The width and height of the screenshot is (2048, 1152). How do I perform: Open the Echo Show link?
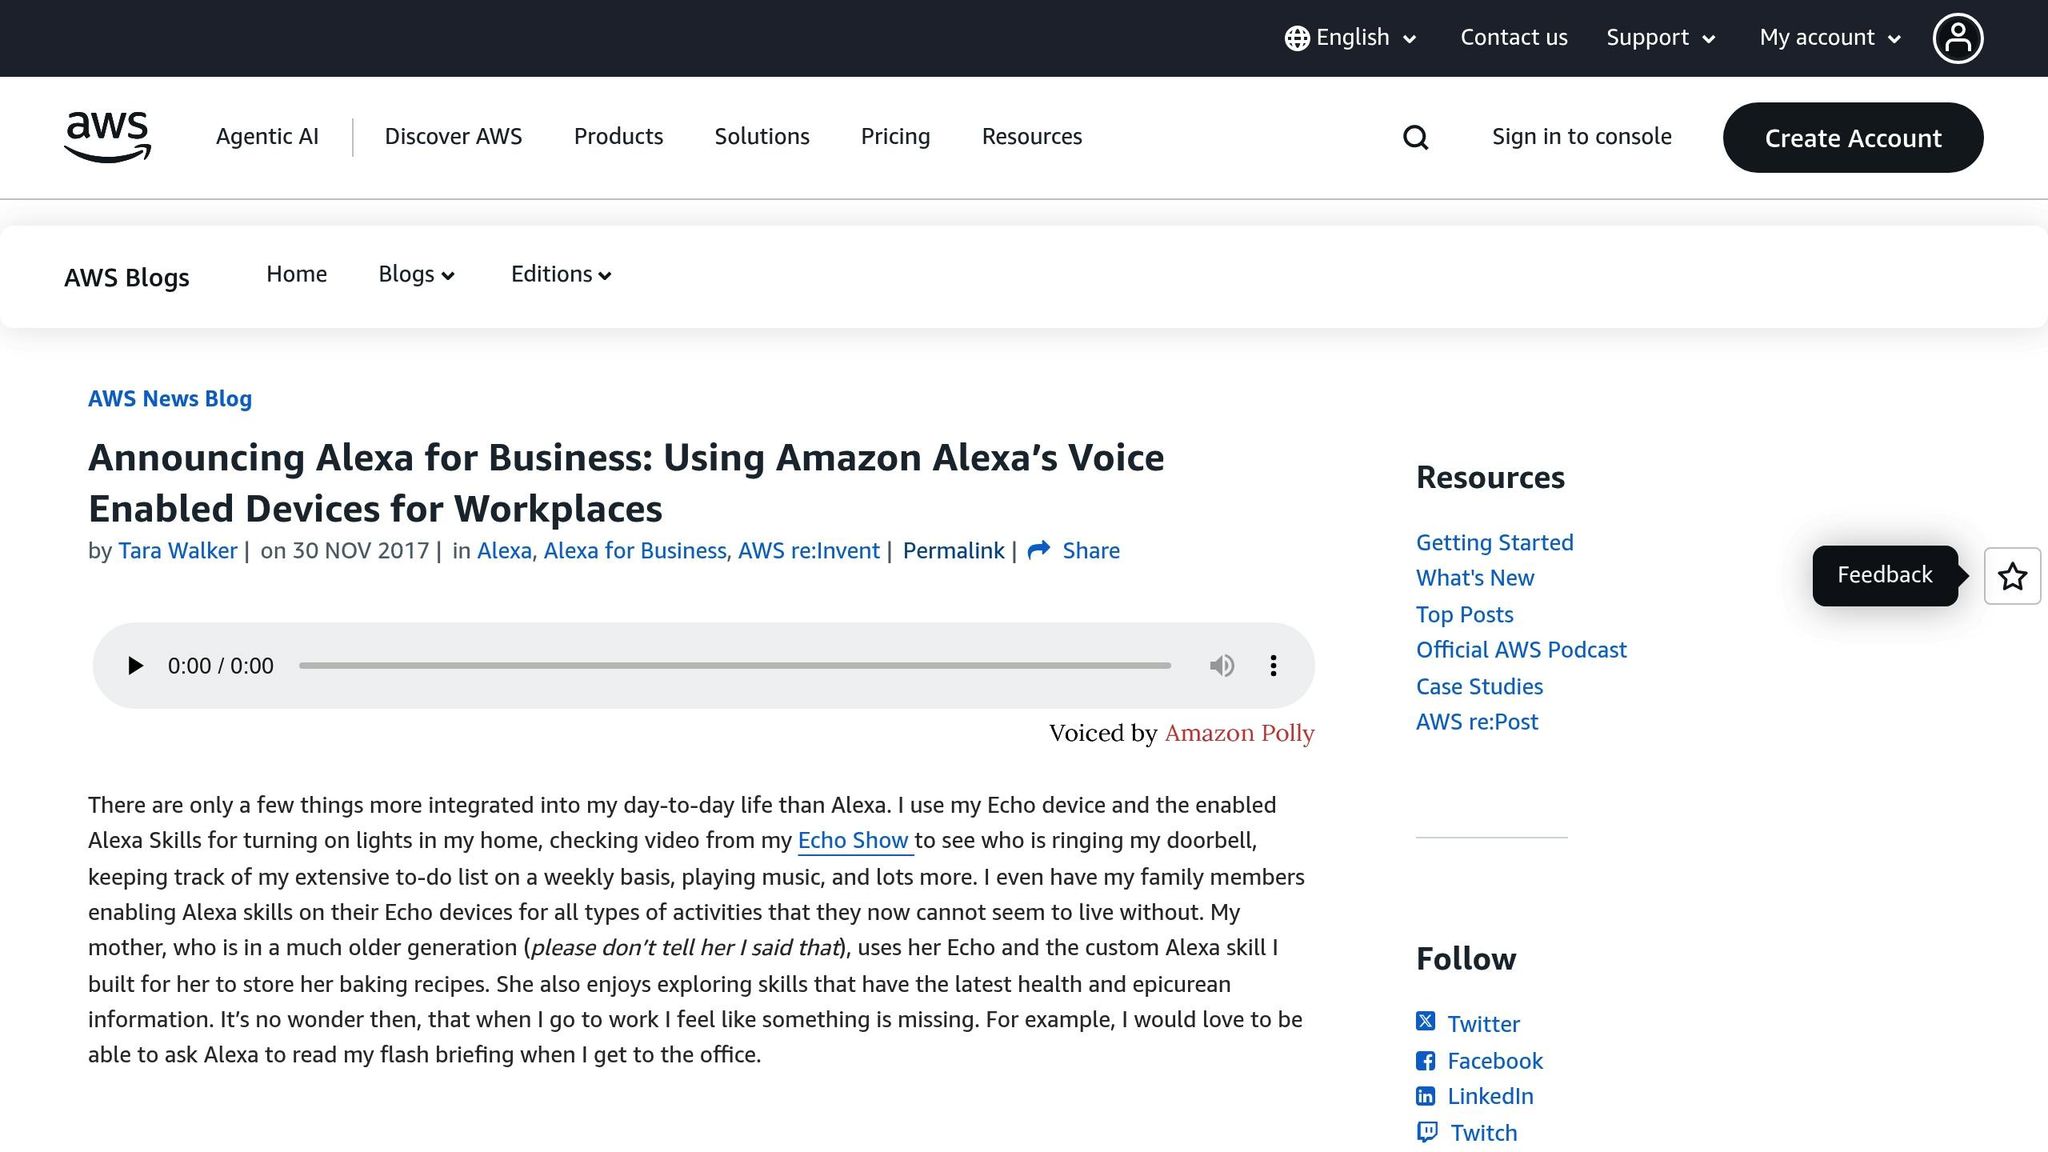coord(855,841)
